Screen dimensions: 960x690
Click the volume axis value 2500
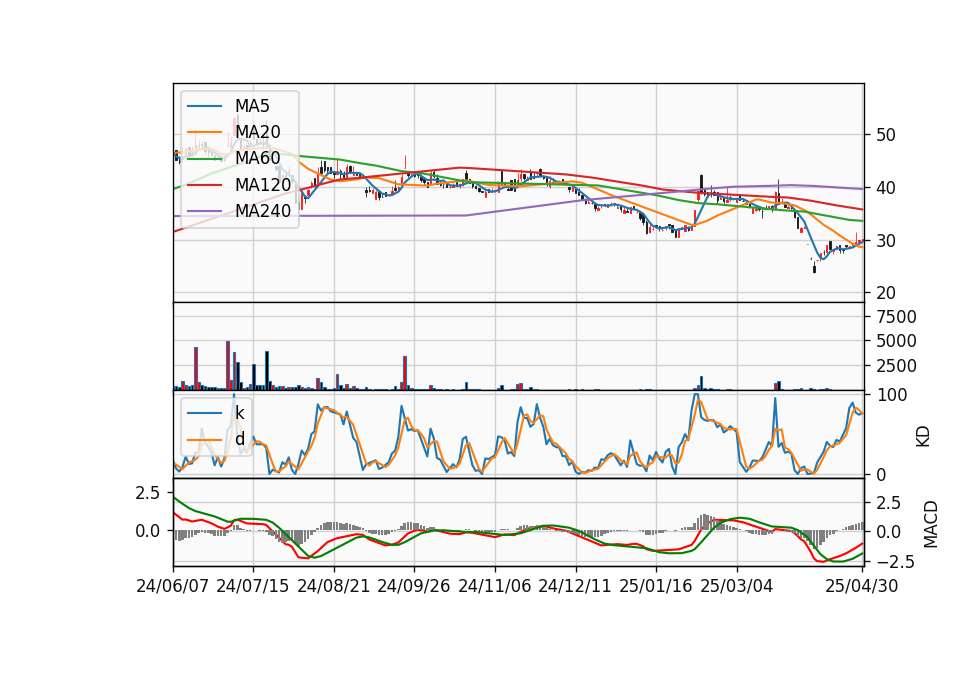coord(896,366)
